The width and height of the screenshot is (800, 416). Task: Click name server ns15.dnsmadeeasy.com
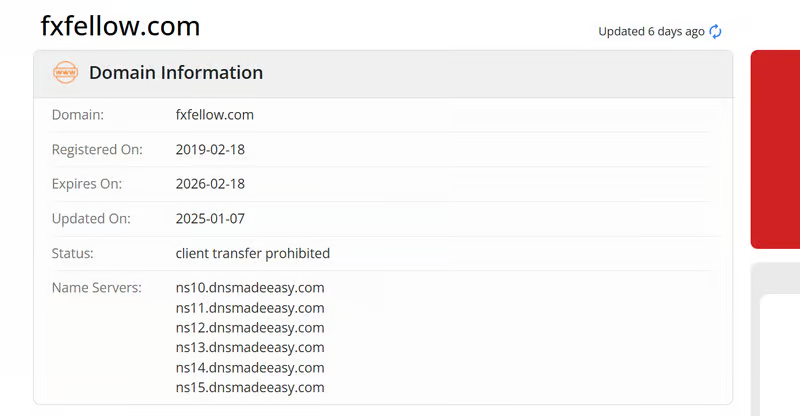[250, 388]
